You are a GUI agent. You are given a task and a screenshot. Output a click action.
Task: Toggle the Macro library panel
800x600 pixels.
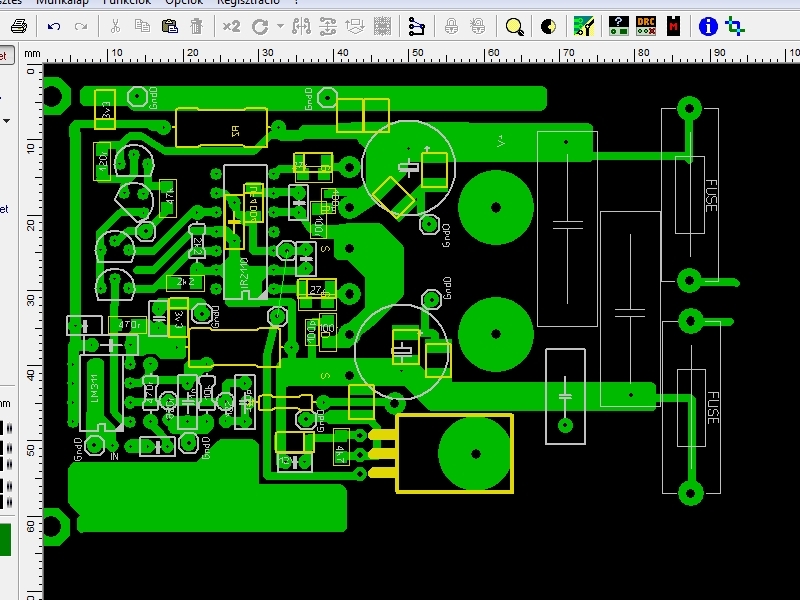(x=673, y=26)
